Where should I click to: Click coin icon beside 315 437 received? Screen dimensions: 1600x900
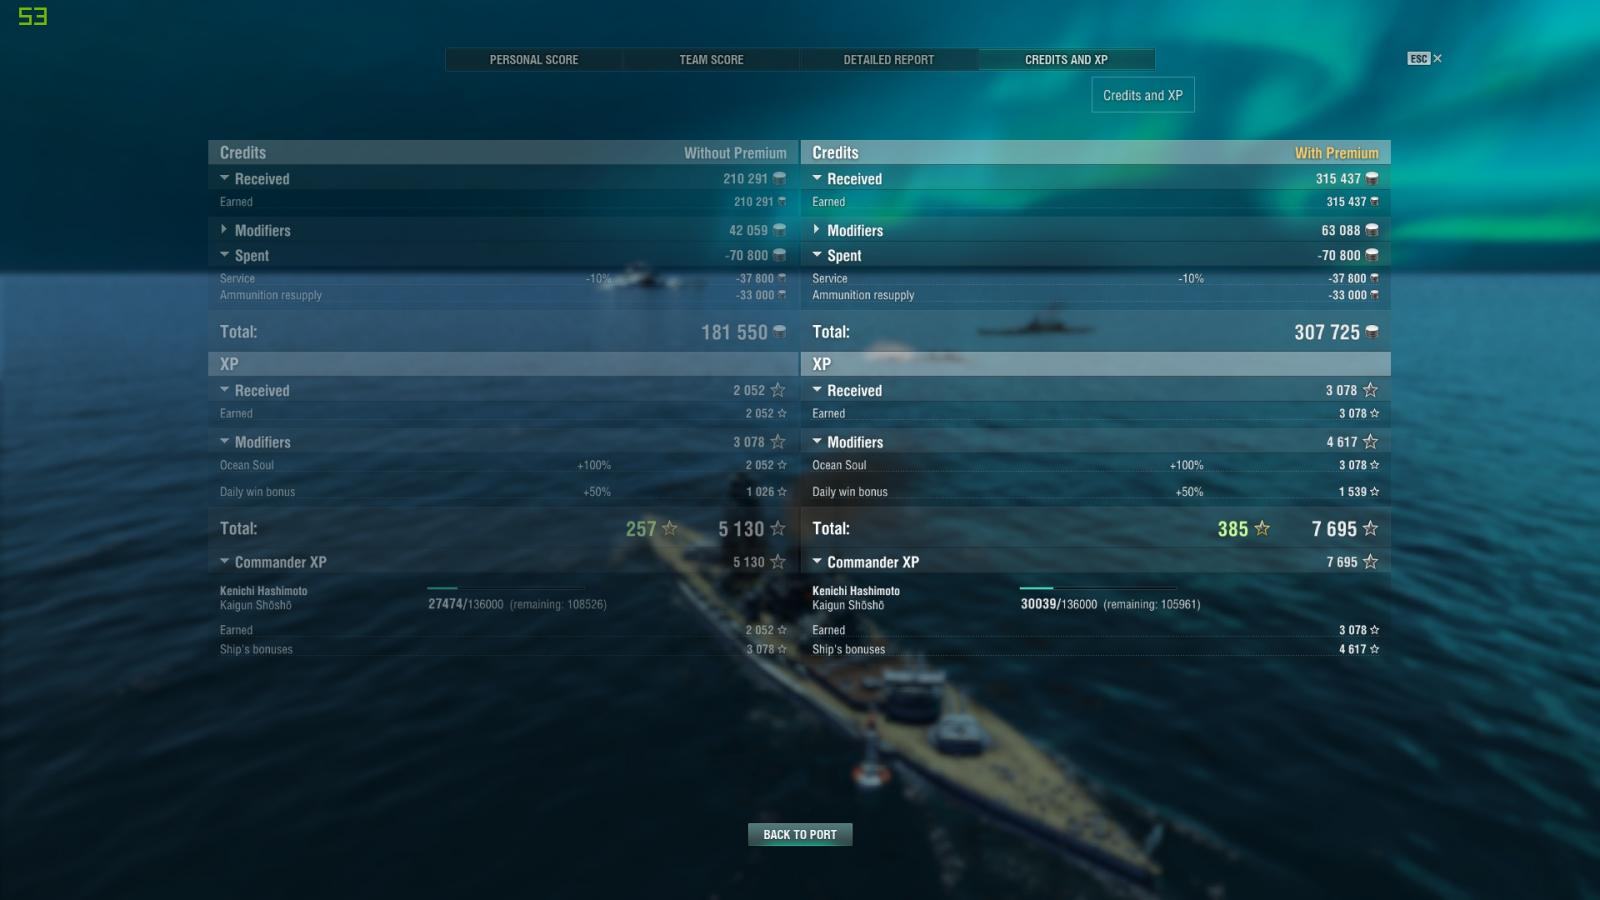[1372, 178]
